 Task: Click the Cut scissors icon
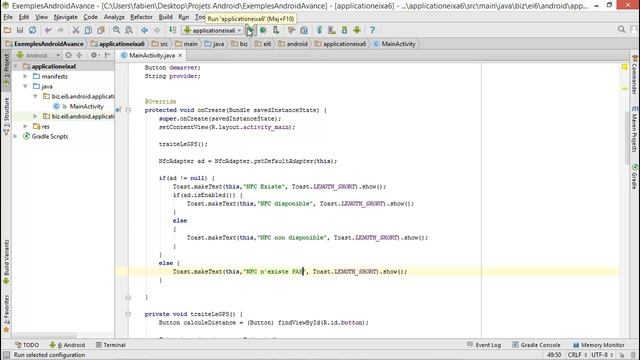point(76,30)
